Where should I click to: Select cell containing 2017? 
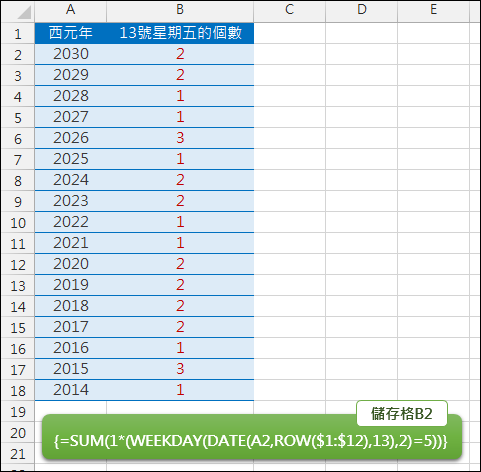click(70, 327)
